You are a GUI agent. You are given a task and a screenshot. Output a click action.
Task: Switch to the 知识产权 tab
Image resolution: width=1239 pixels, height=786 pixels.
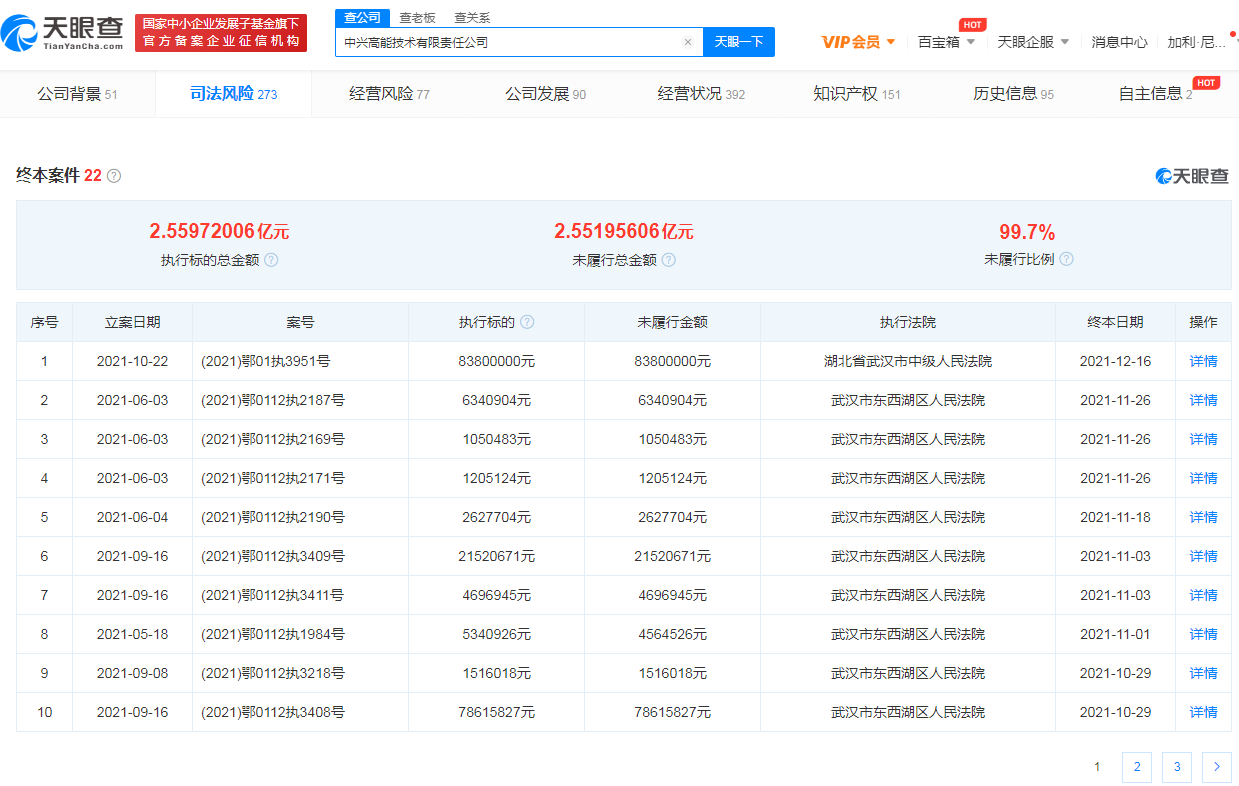point(858,94)
